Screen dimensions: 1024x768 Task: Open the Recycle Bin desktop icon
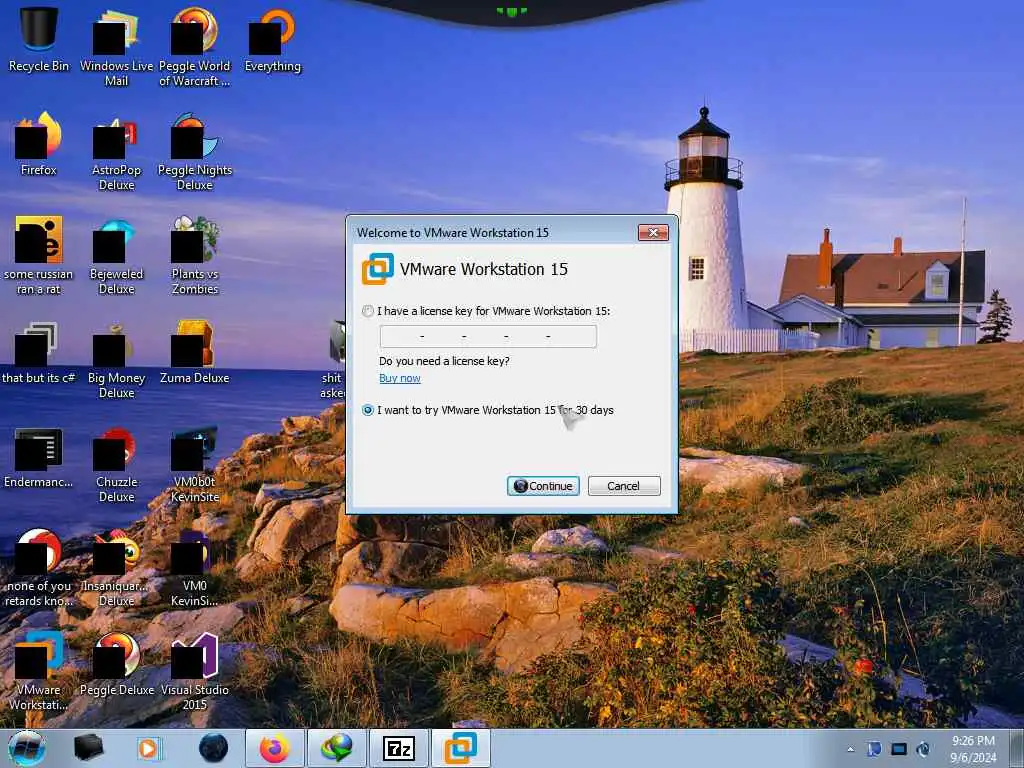tap(39, 39)
